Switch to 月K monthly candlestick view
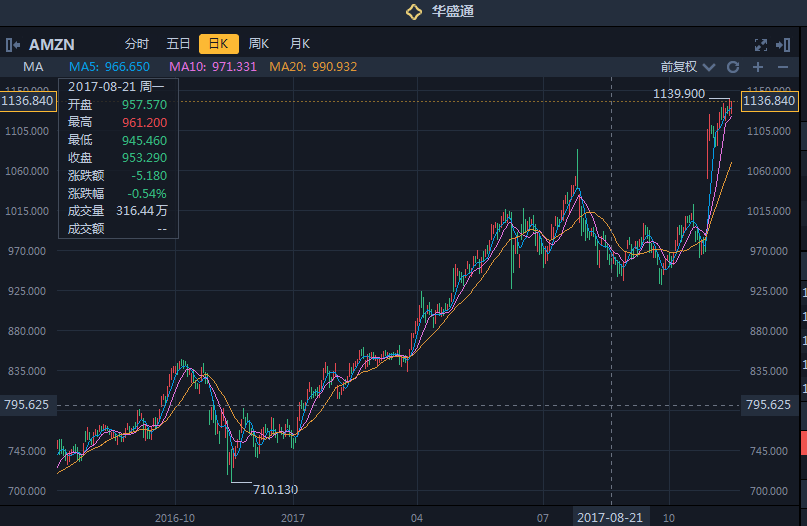Screen dimensions: 807x526 click(x=300, y=44)
